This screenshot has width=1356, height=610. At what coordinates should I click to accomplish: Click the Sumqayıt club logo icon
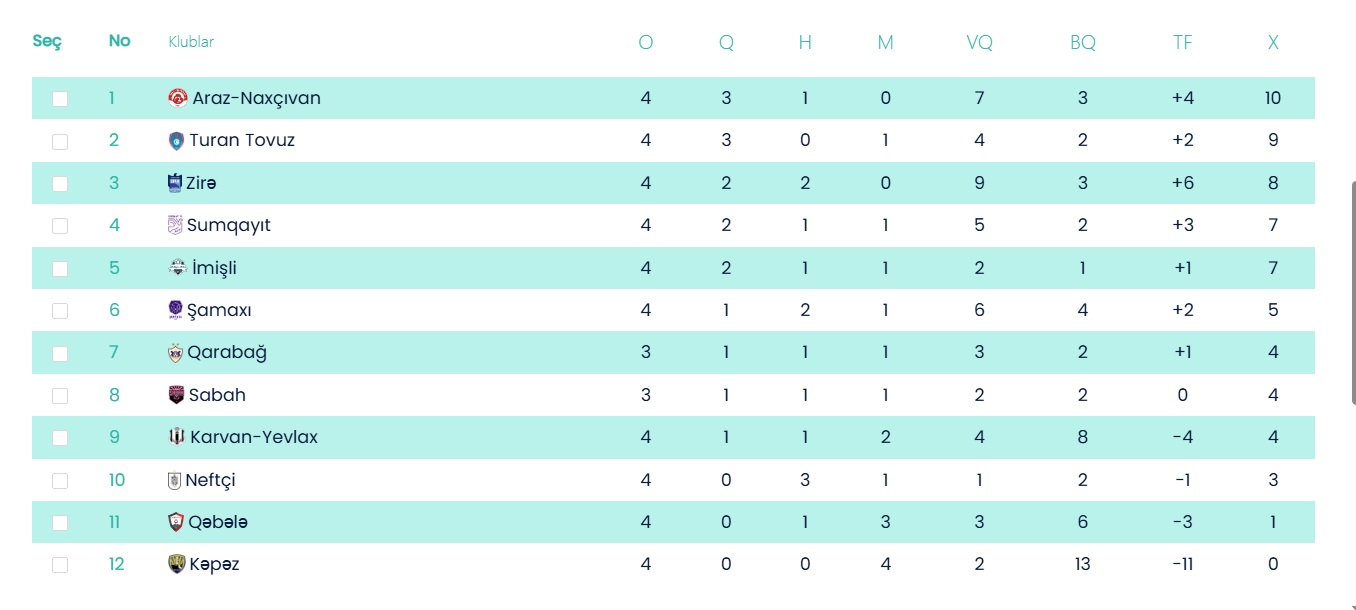tap(175, 225)
